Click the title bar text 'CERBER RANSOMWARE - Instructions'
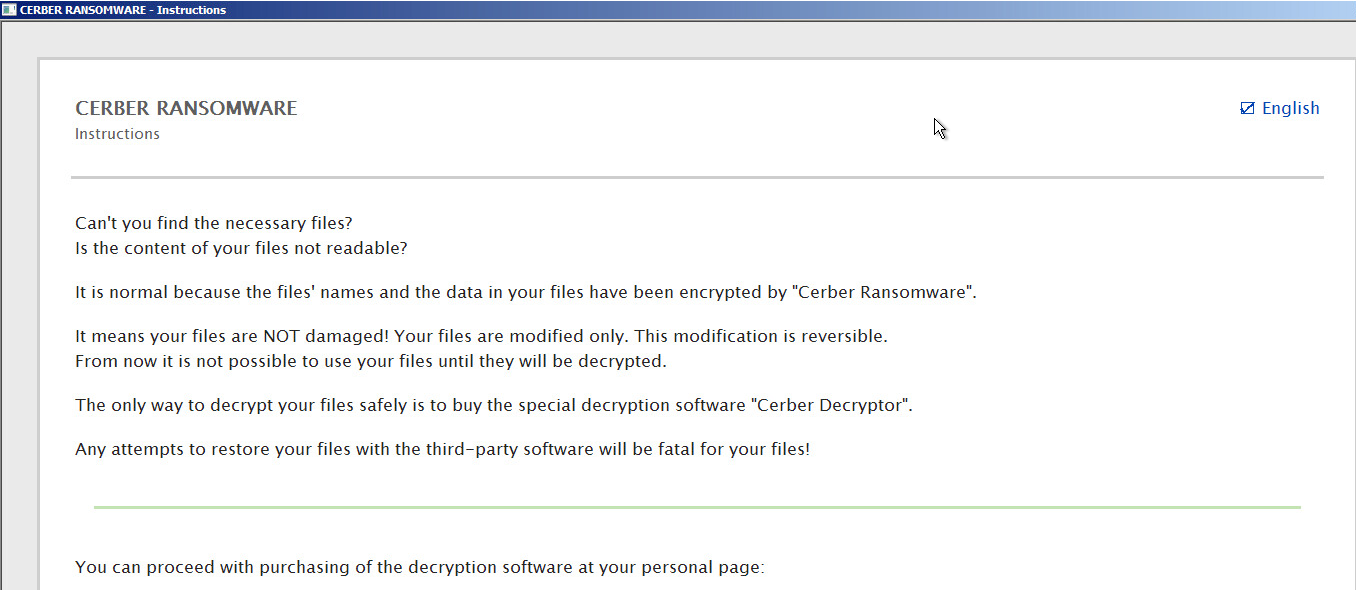Image resolution: width=1357 pixels, height=590 pixels. pyautogui.click(x=123, y=10)
